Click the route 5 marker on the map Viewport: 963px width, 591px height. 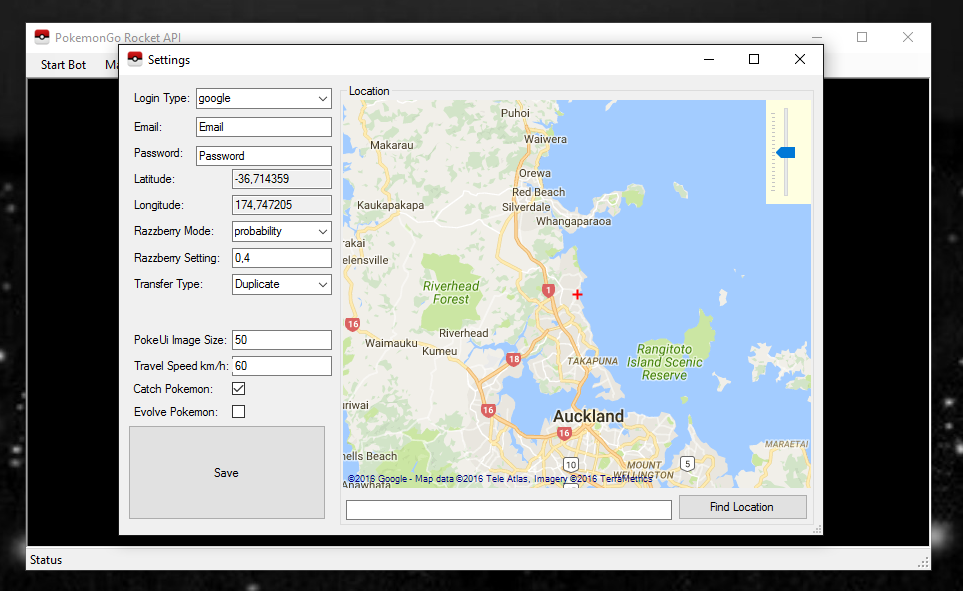point(687,463)
